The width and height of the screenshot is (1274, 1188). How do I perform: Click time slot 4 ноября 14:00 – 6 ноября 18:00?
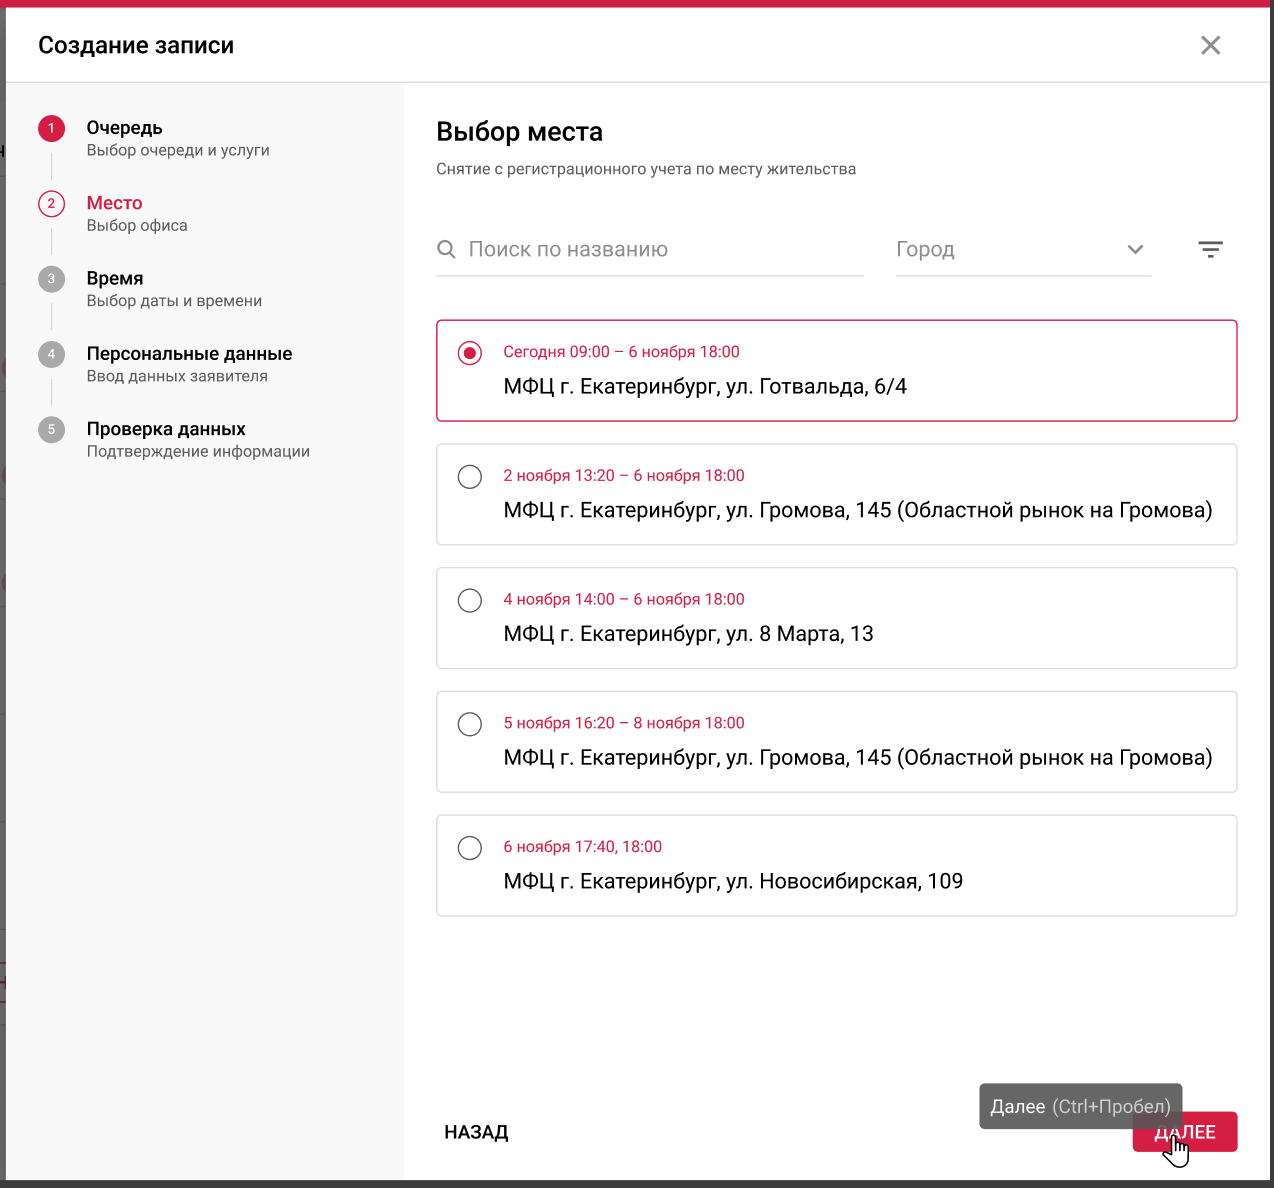click(624, 599)
